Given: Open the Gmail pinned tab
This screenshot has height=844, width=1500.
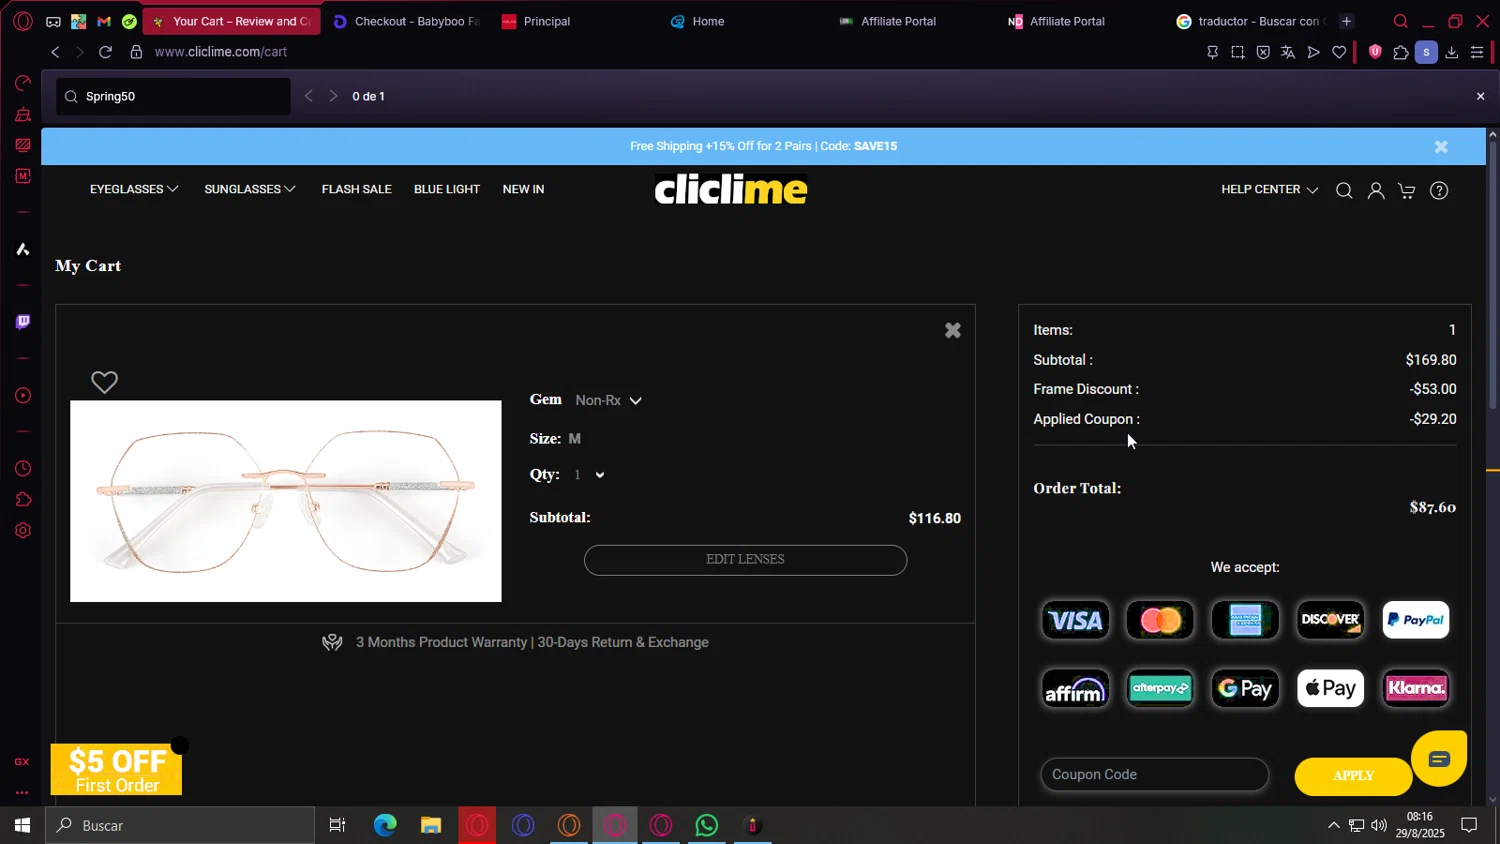Looking at the screenshot, I should [104, 21].
